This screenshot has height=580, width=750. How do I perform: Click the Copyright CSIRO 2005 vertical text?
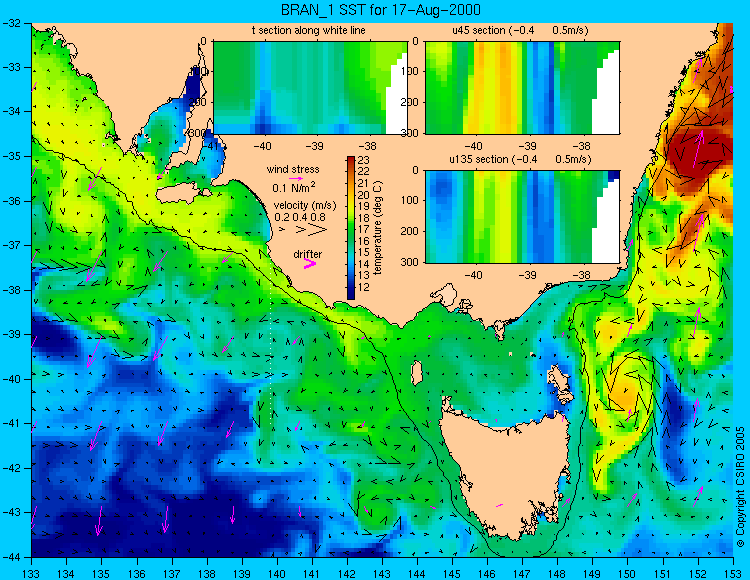point(740,487)
